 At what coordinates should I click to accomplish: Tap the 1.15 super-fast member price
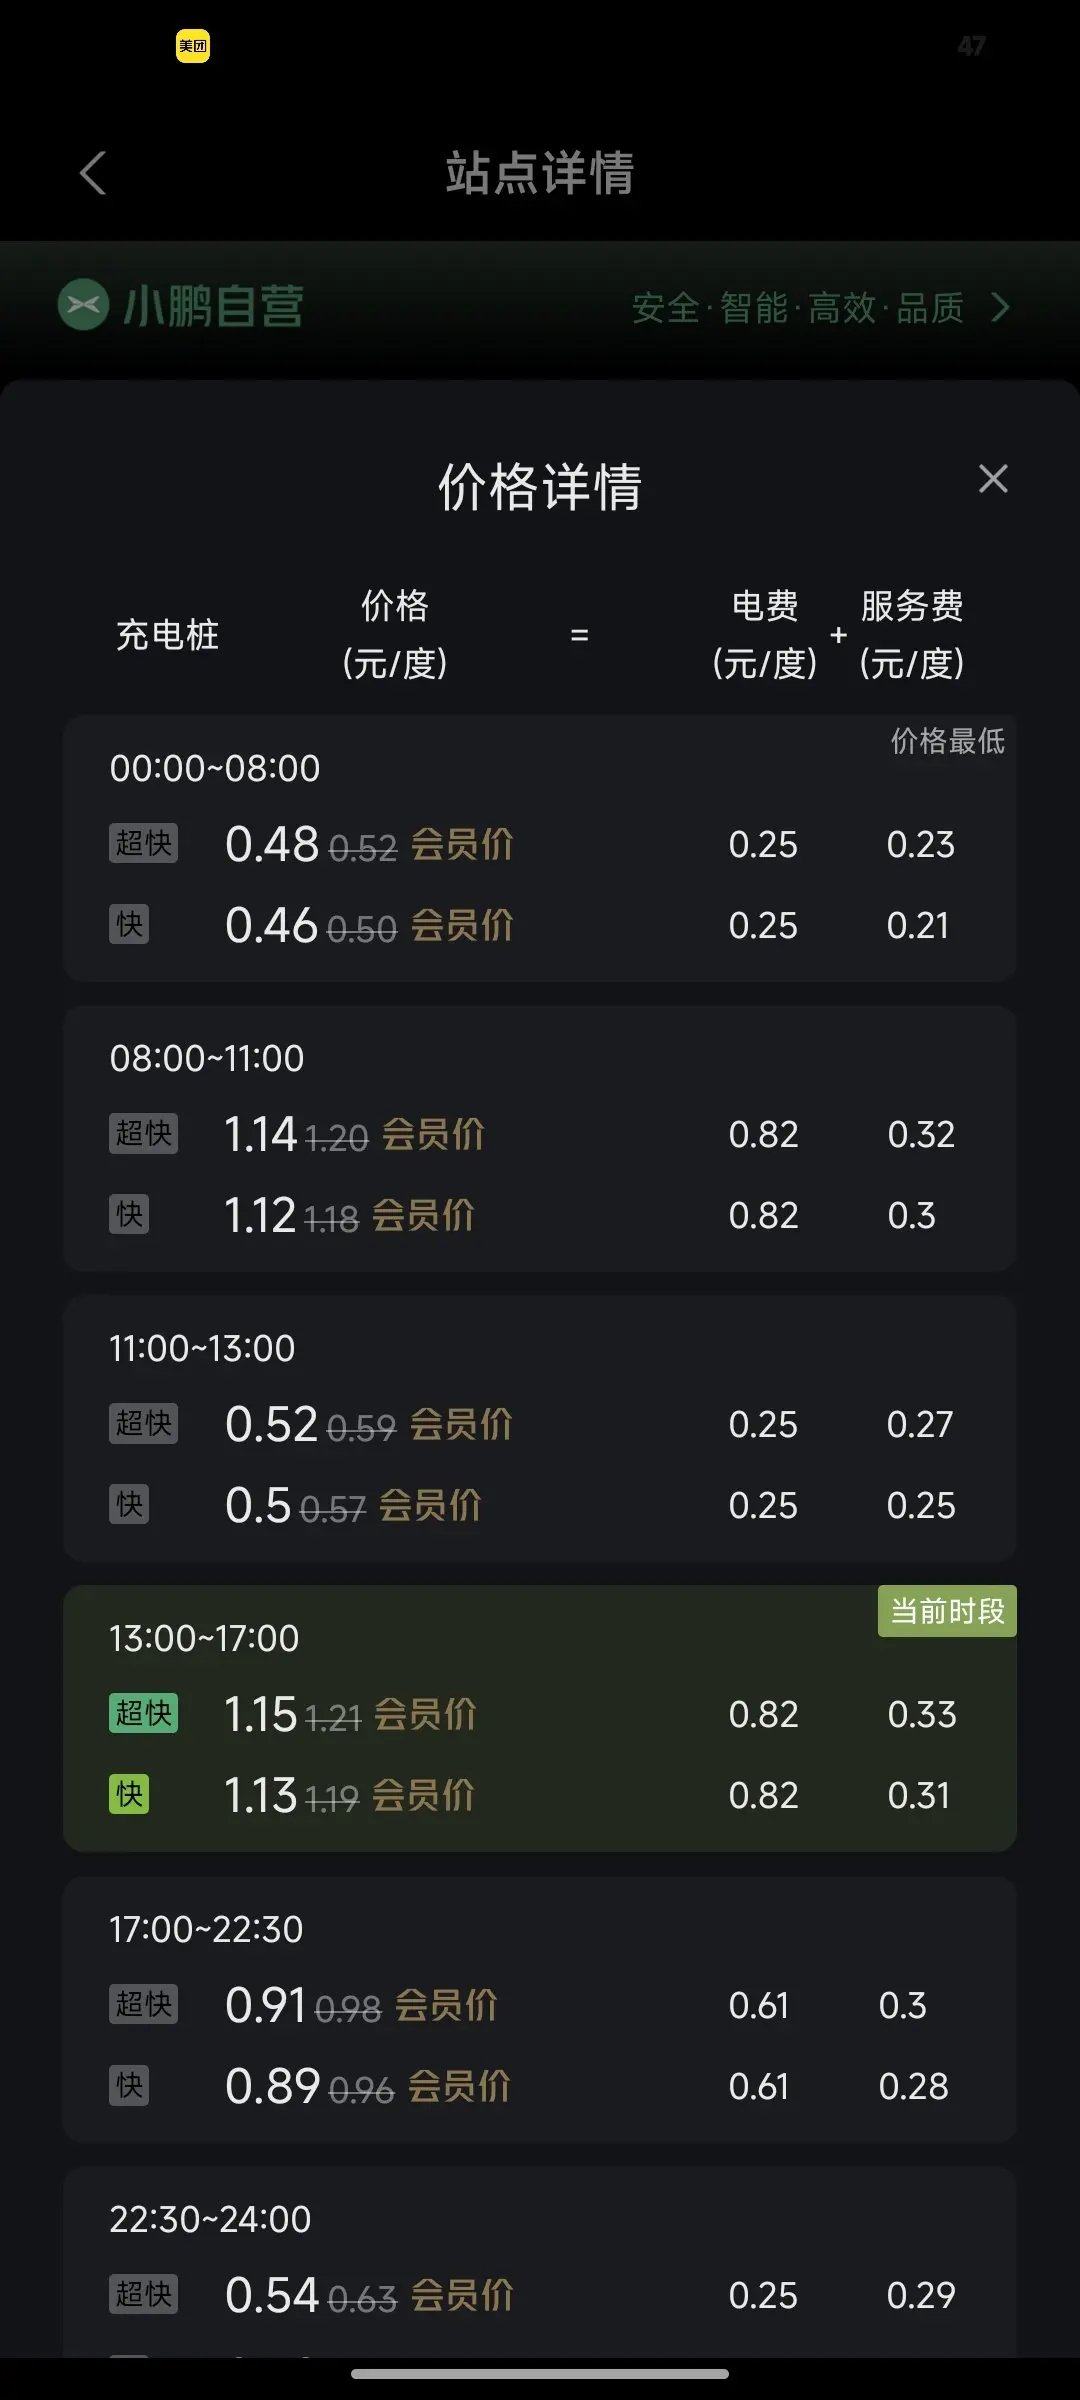pos(260,1714)
